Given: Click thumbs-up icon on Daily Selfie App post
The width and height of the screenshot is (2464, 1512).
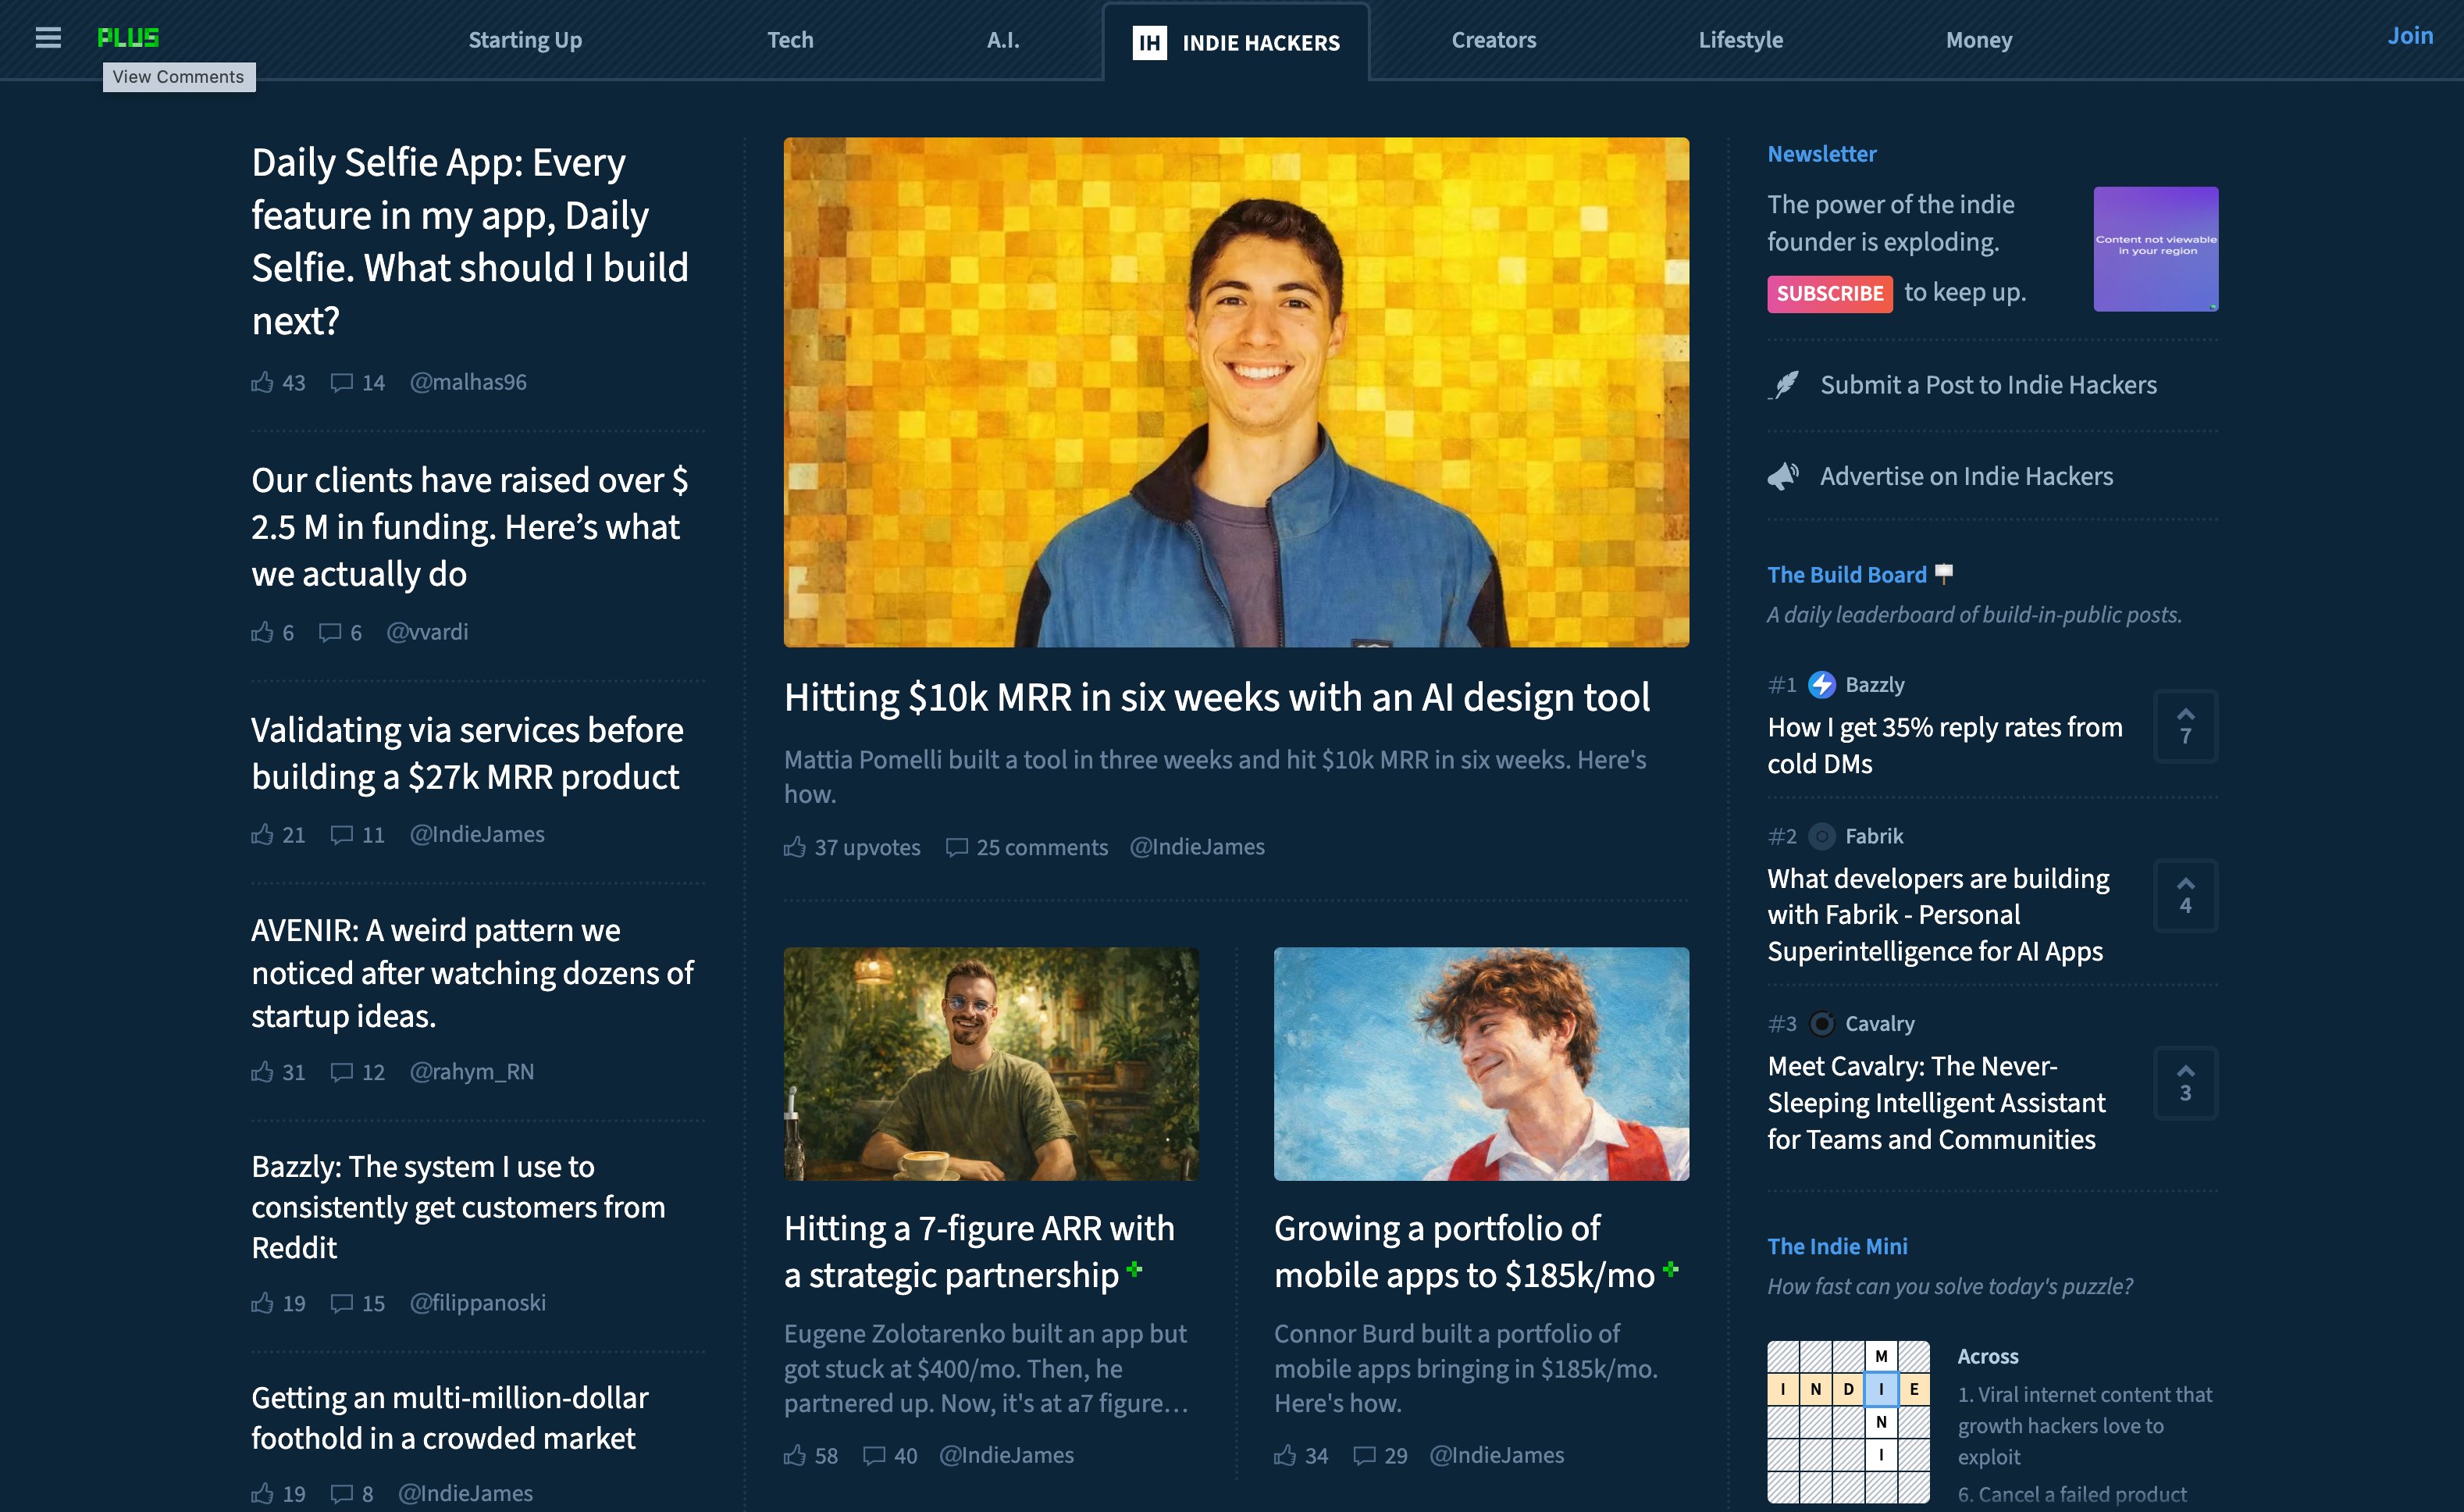Looking at the screenshot, I should click(x=262, y=382).
